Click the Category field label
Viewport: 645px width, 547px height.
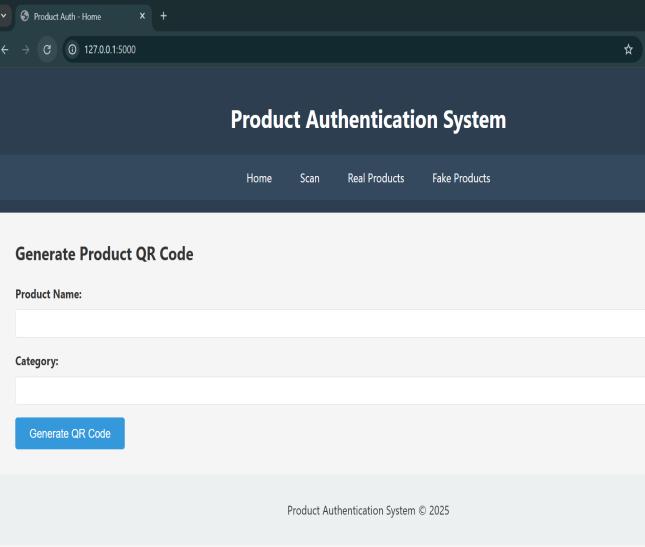37,362
